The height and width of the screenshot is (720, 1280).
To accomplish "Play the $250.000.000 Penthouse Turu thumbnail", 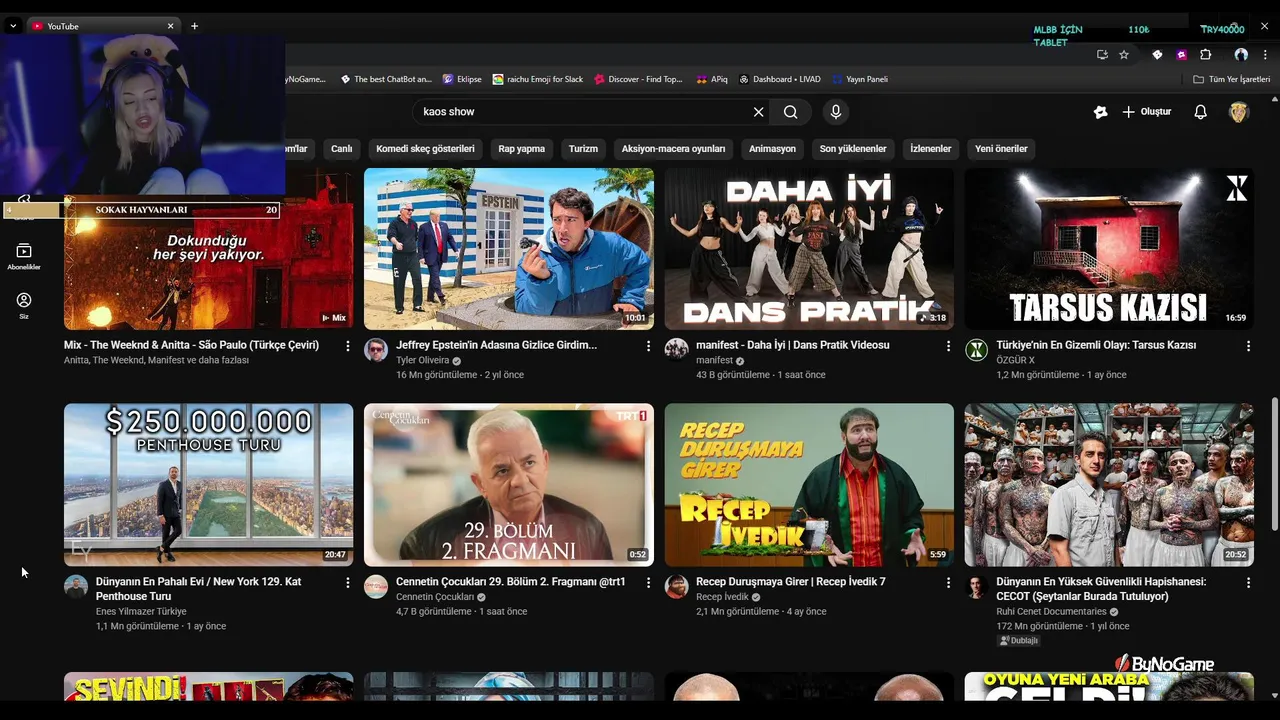I will (x=209, y=485).
